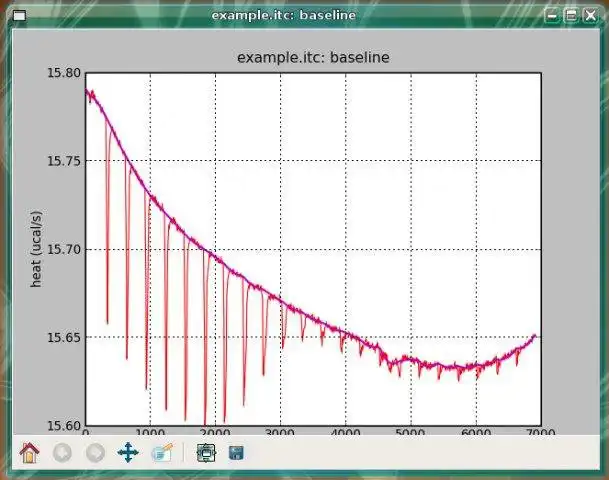Reset the plot with Home icon

click(30, 452)
